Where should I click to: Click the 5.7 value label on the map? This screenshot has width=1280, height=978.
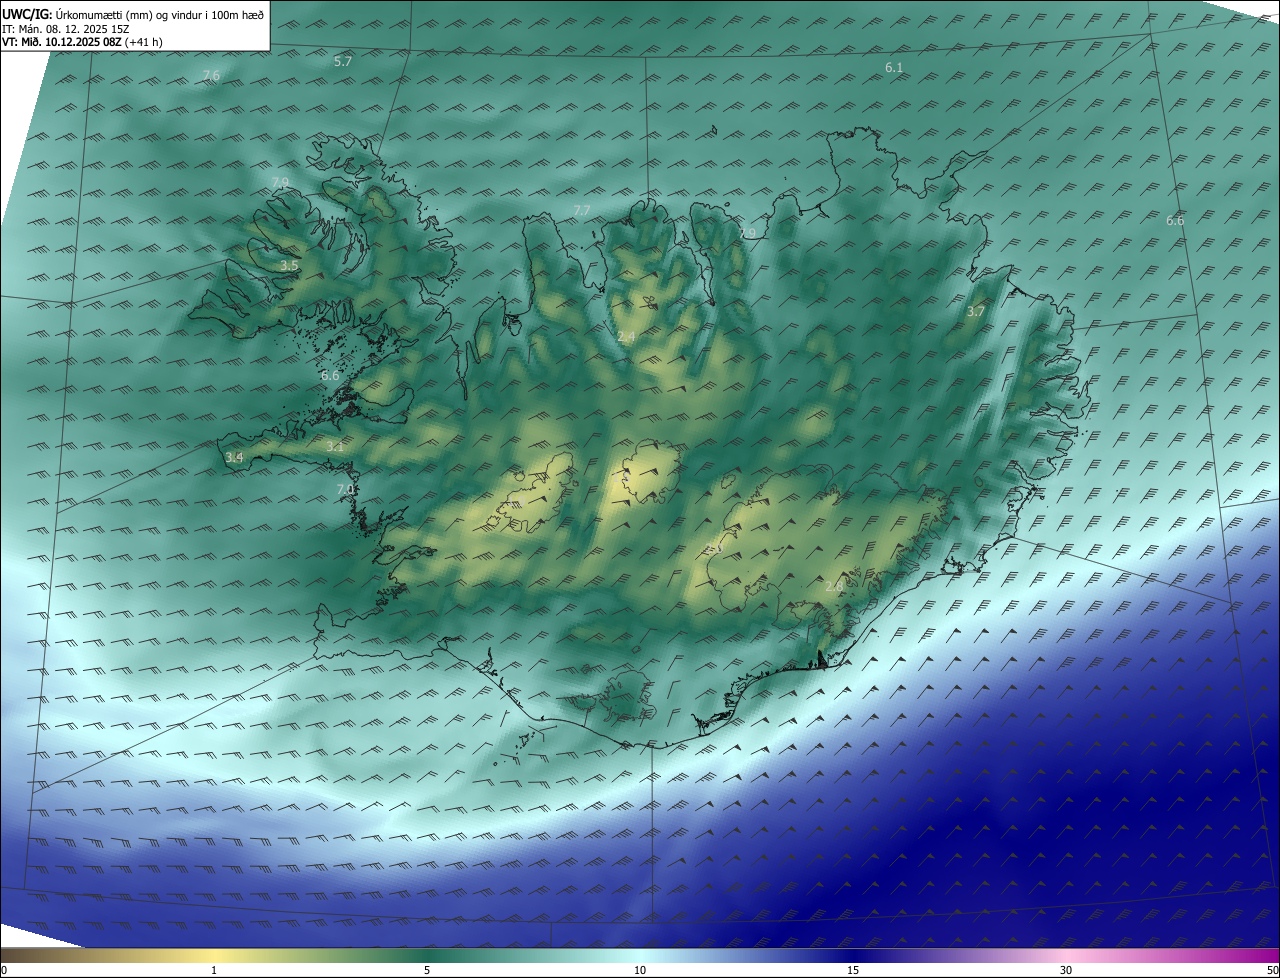point(343,61)
